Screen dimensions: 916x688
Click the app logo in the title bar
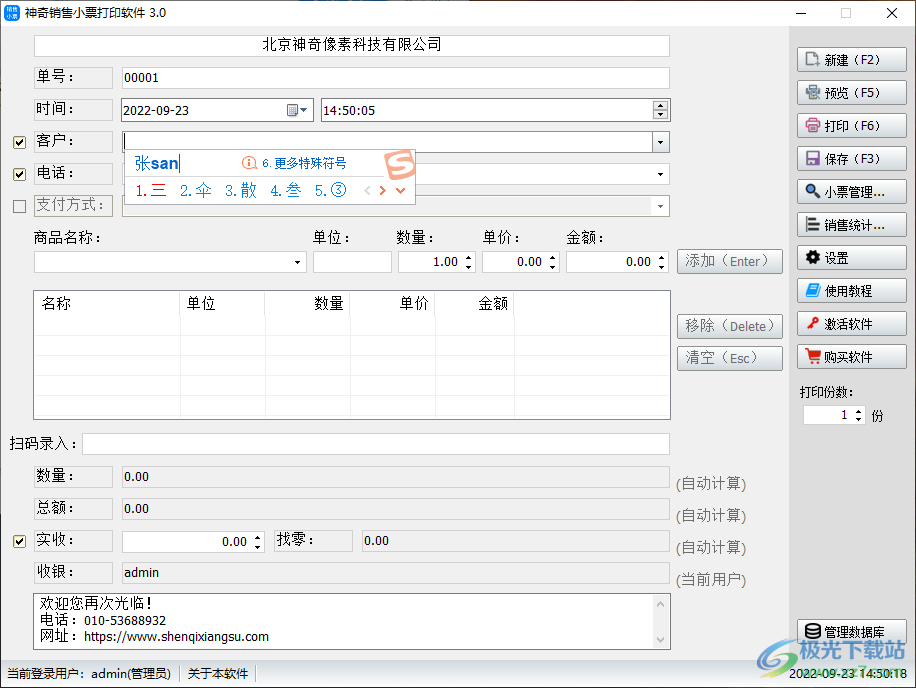pos(12,13)
